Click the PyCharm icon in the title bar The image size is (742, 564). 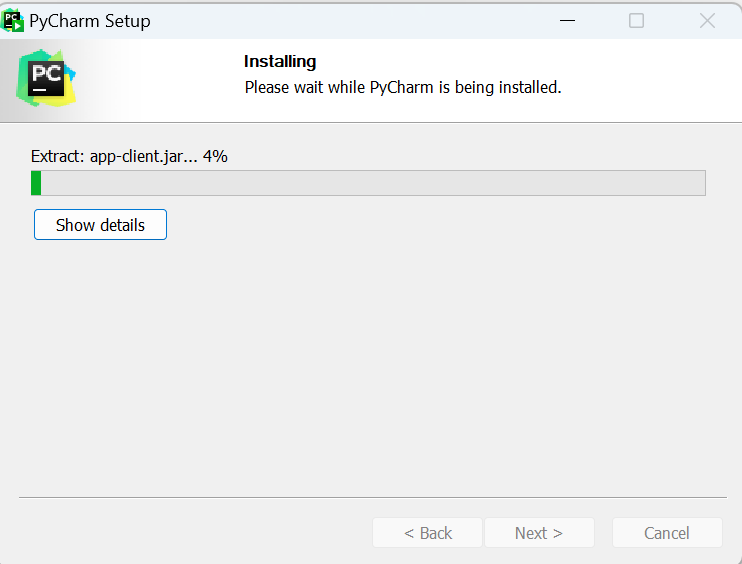13,20
